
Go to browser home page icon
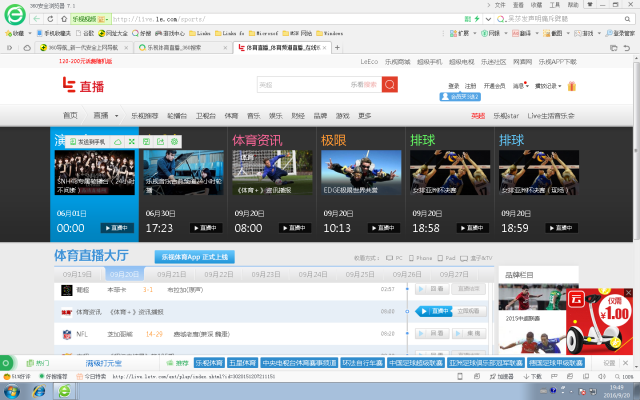tap(64, 19)
